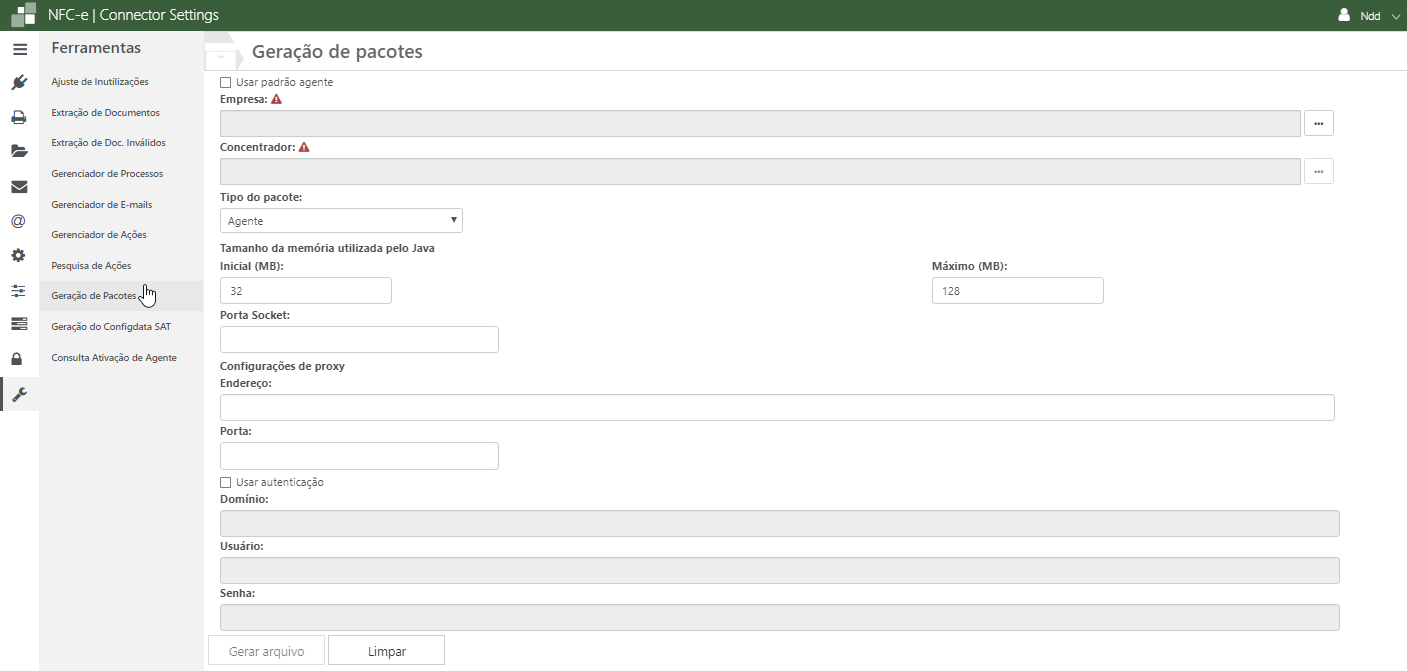The height and width of the screenshot is (671, 1407).
Task: Open the gear settings sidebar icon
Action: click(x=19, y=256)
